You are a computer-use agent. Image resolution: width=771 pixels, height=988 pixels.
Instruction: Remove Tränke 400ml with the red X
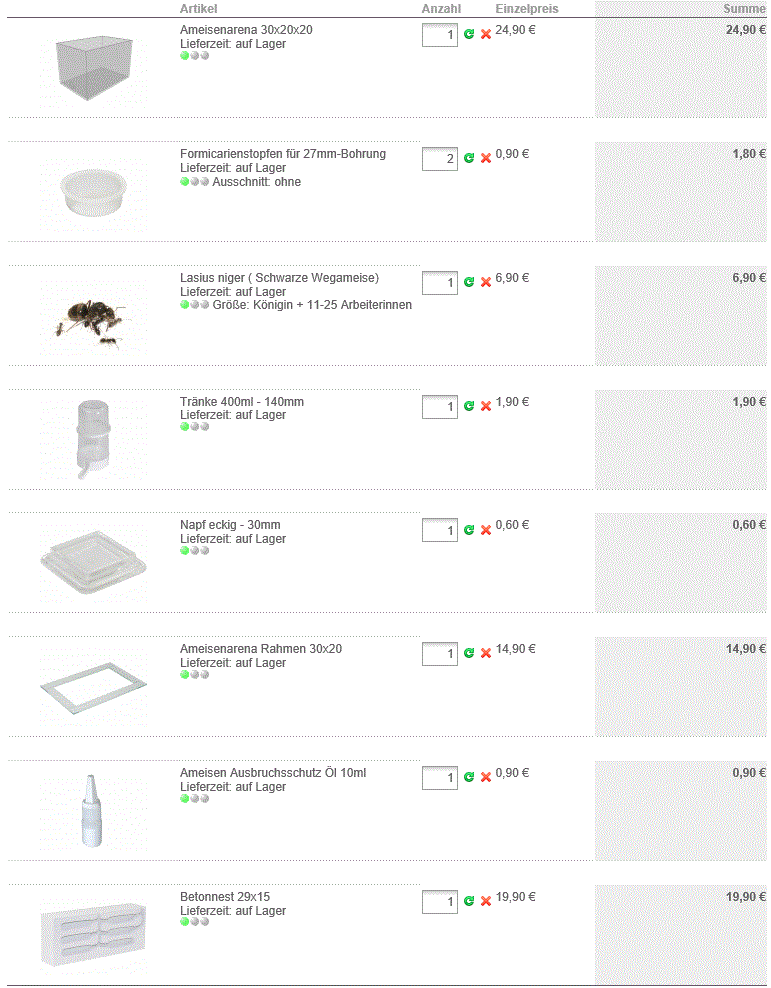click(486, 406)
